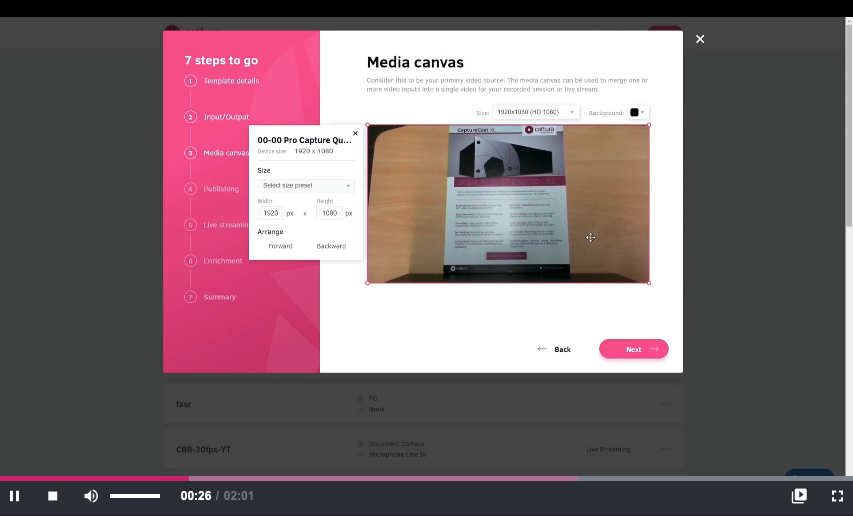Open the video playlist icon

click(x=799, y=495)
